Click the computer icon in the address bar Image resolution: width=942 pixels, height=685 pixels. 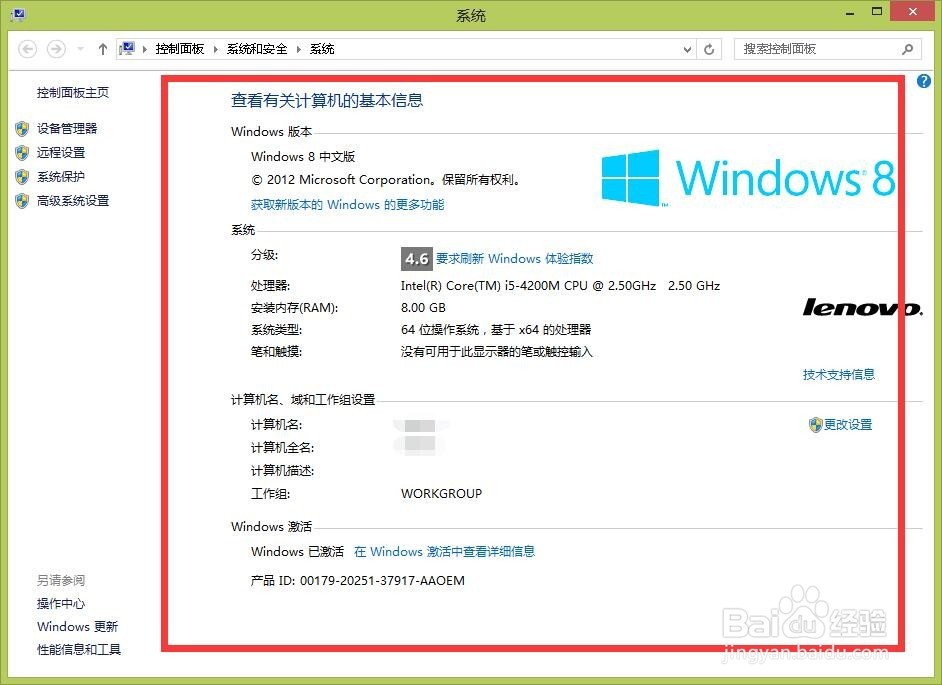point(127,49)
